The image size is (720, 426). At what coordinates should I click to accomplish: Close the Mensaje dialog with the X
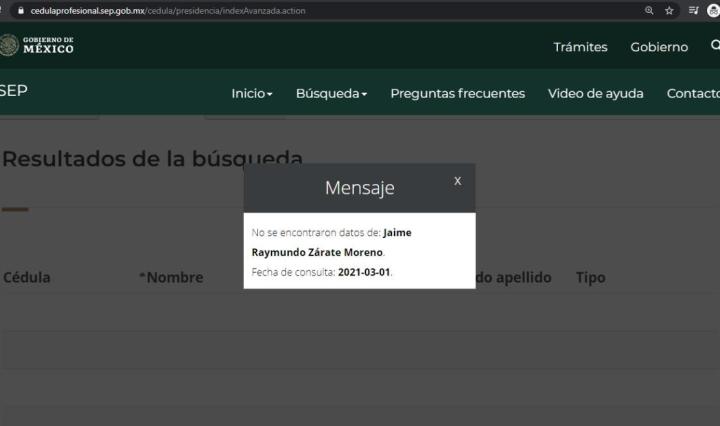(457, 181)
